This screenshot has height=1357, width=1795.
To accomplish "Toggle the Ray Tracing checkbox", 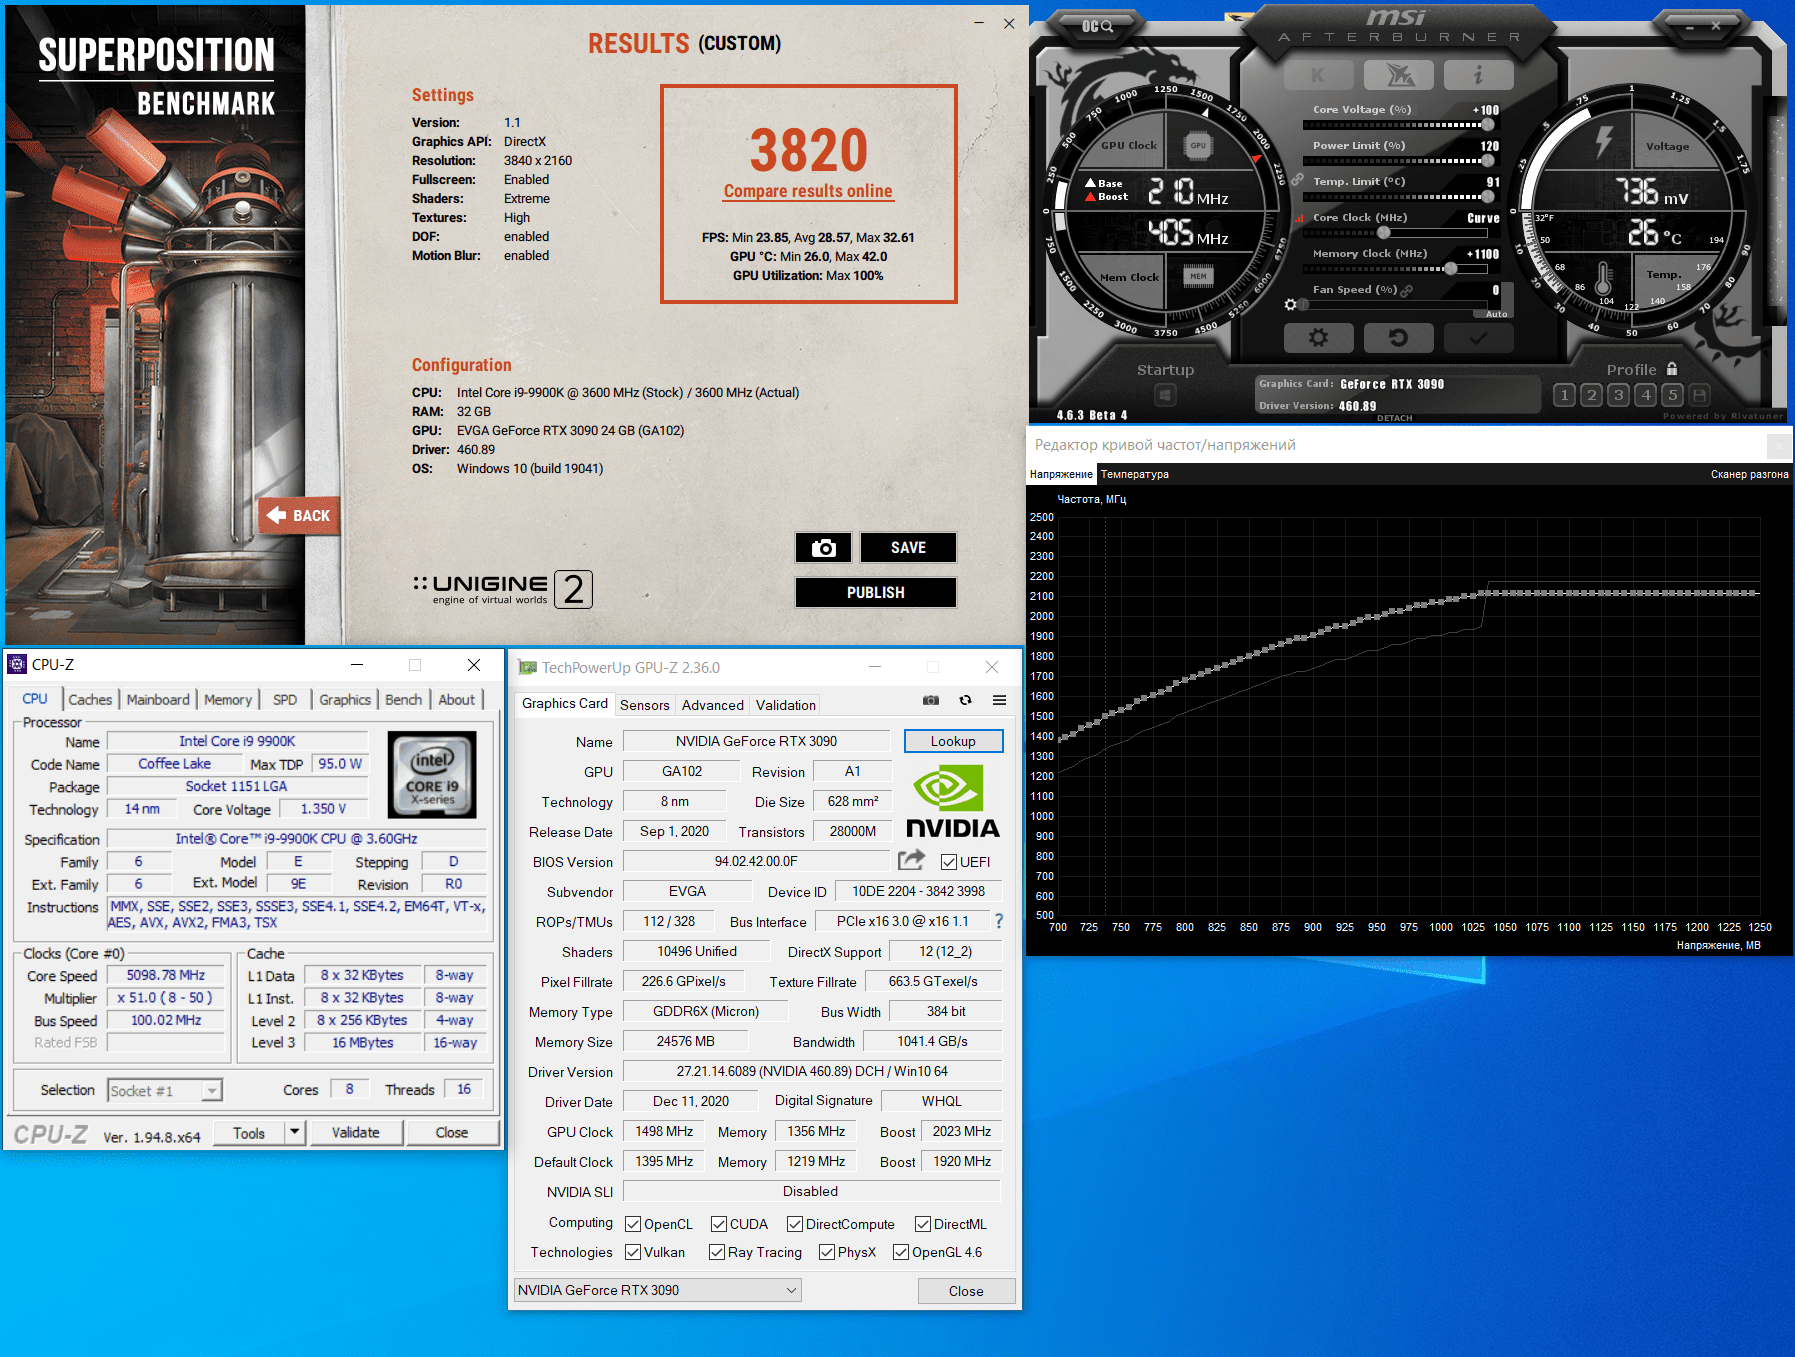I will (717, 1252).
